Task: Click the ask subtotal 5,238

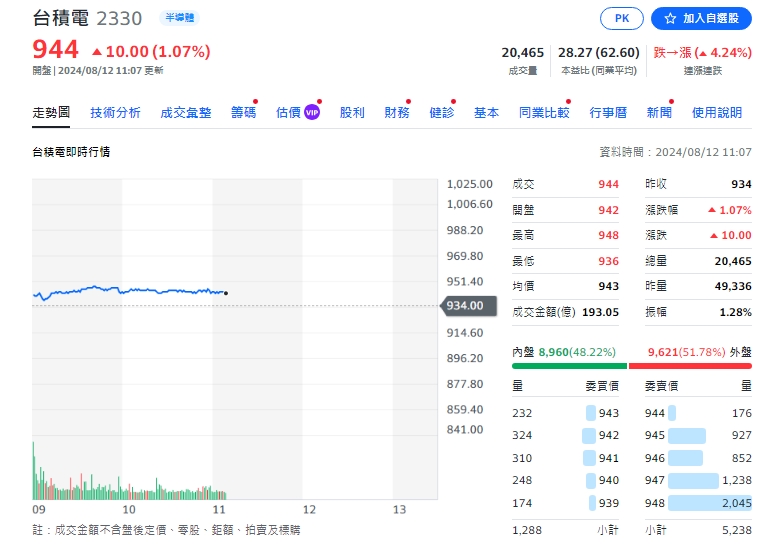Action: coord(737,530)
